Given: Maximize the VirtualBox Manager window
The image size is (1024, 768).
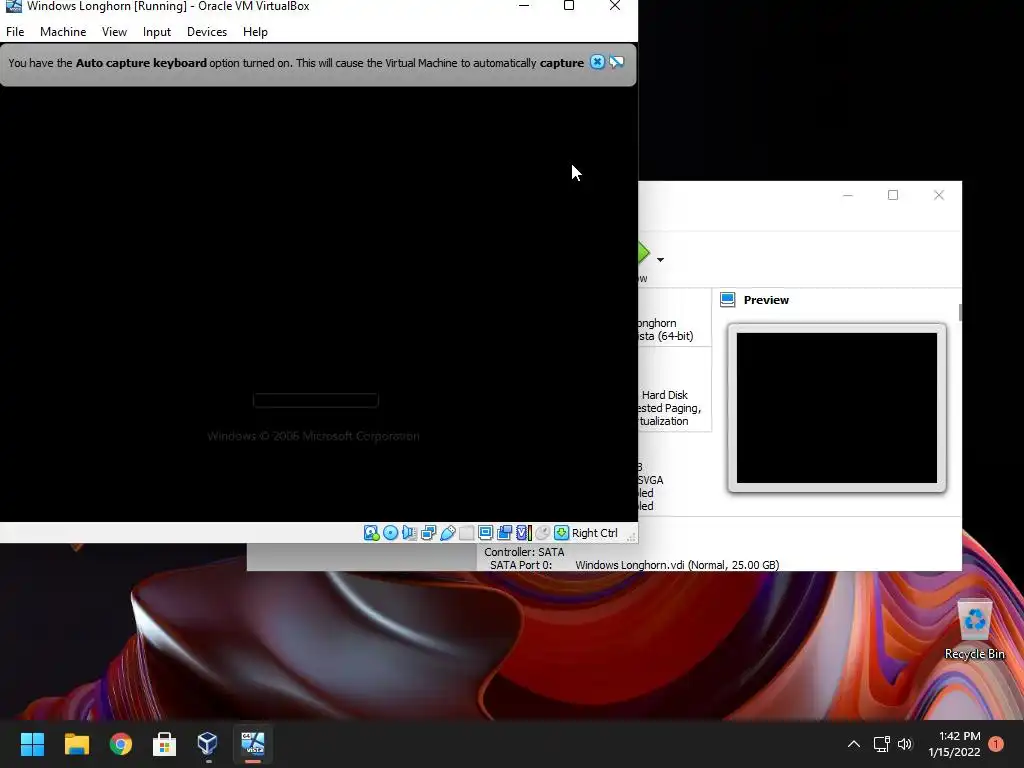Looking at the screenshot, I should tap(893, 195).
